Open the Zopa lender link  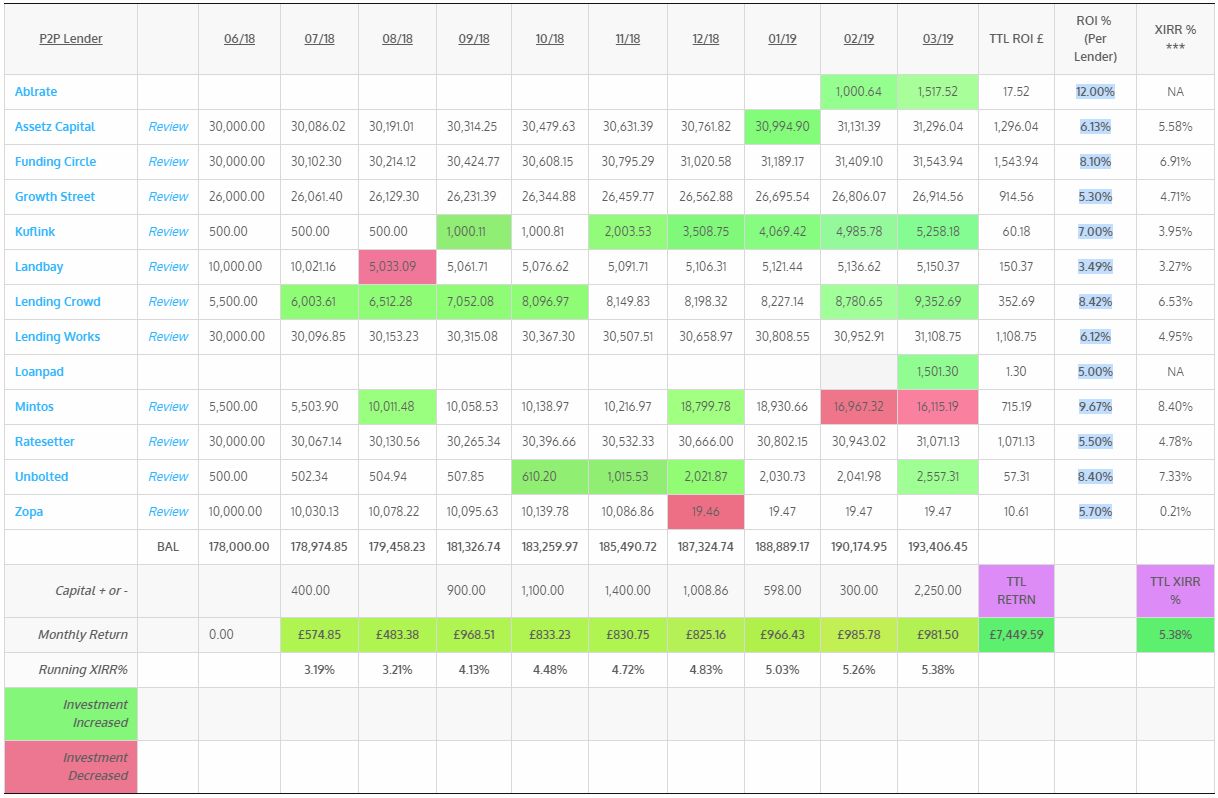click(x=29, y=512)
